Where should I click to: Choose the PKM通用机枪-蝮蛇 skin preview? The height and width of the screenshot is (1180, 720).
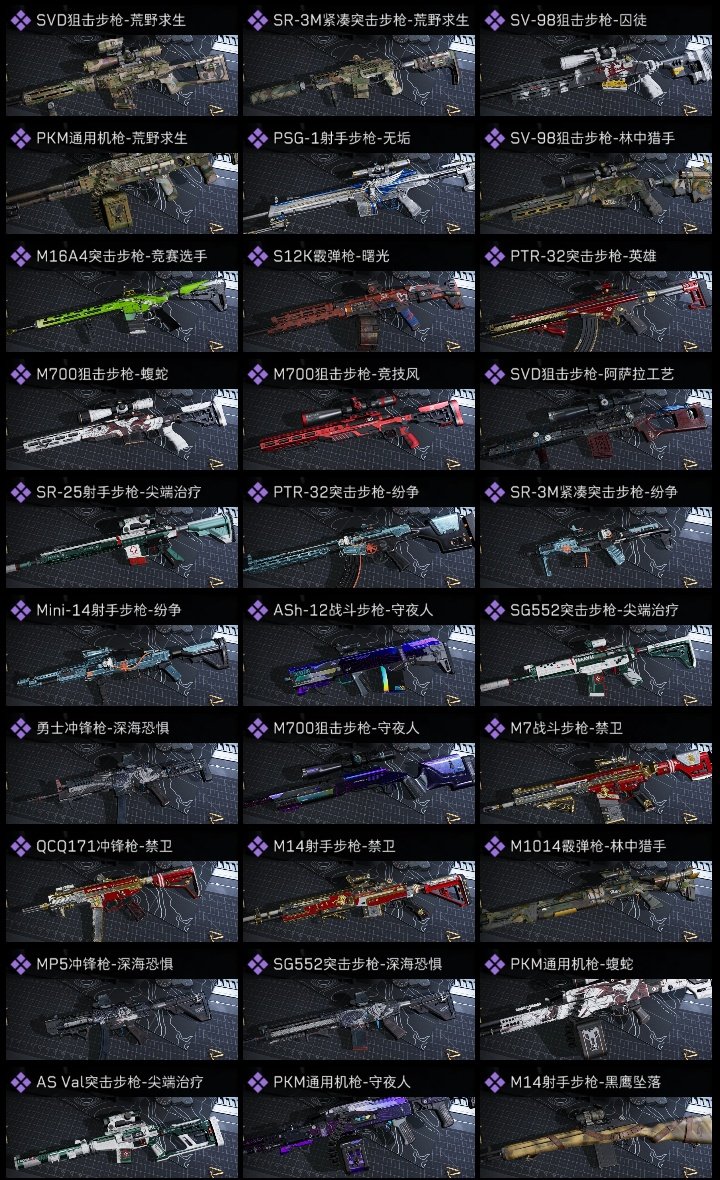(x=596, y=1019)
